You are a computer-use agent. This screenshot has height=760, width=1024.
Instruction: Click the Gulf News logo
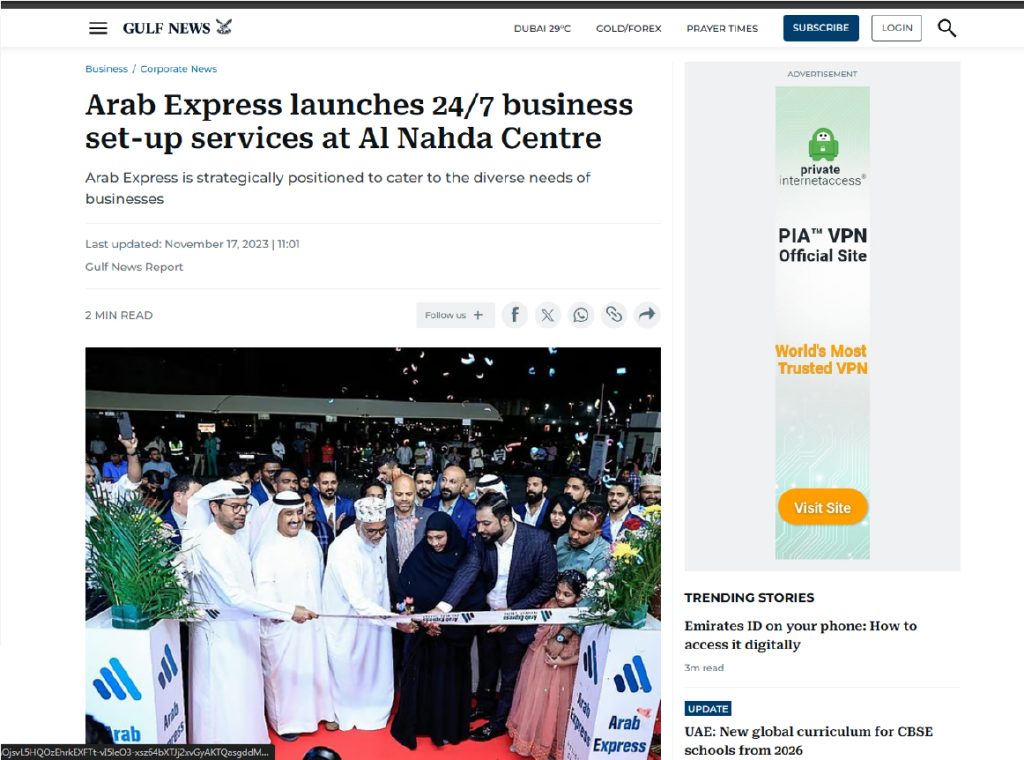(177, 27)
